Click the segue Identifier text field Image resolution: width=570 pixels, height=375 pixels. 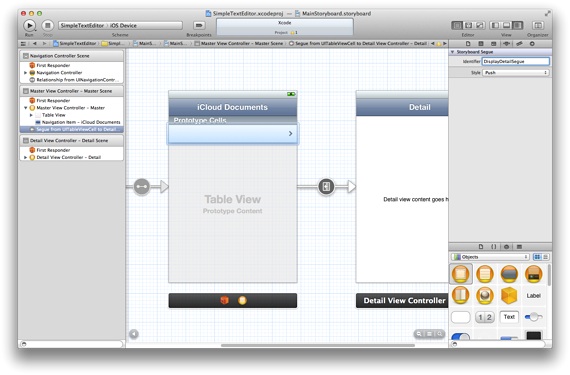[x=515, y=61]
